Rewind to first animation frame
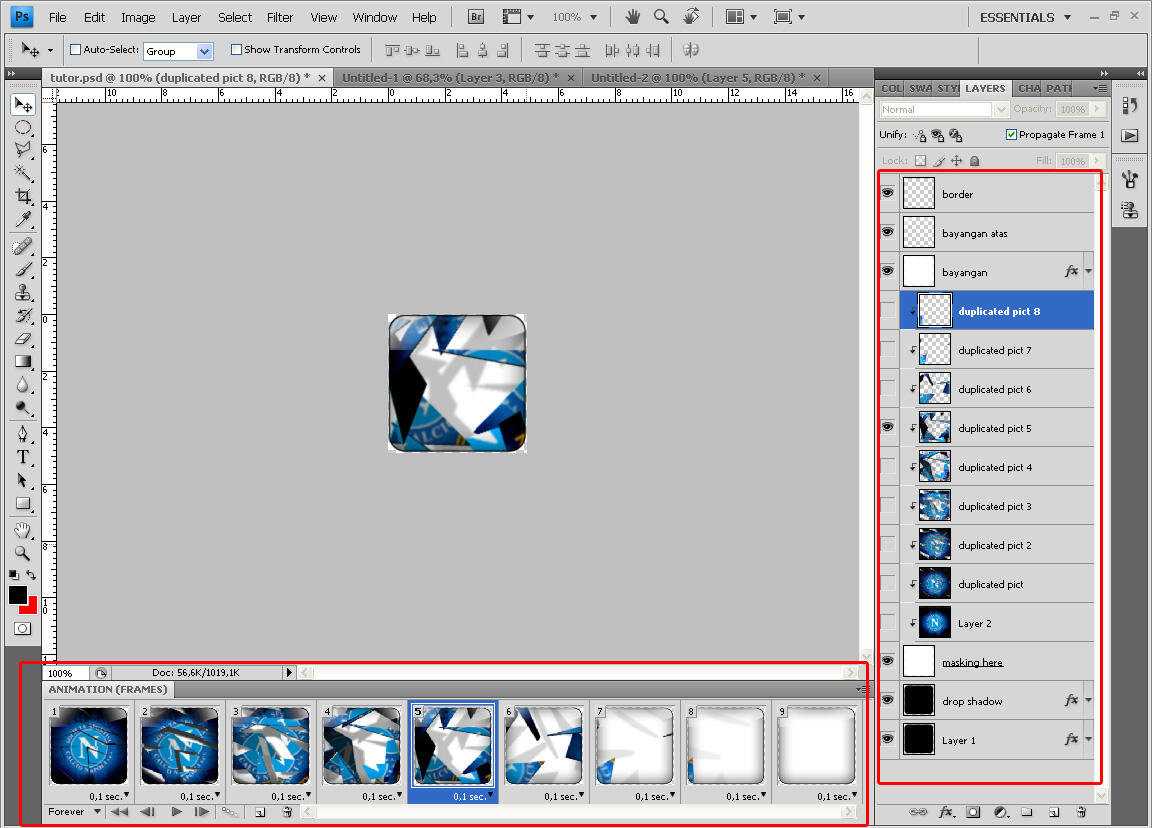Image resolution: width=1152 pixels, height=828 pixels. 120,811
